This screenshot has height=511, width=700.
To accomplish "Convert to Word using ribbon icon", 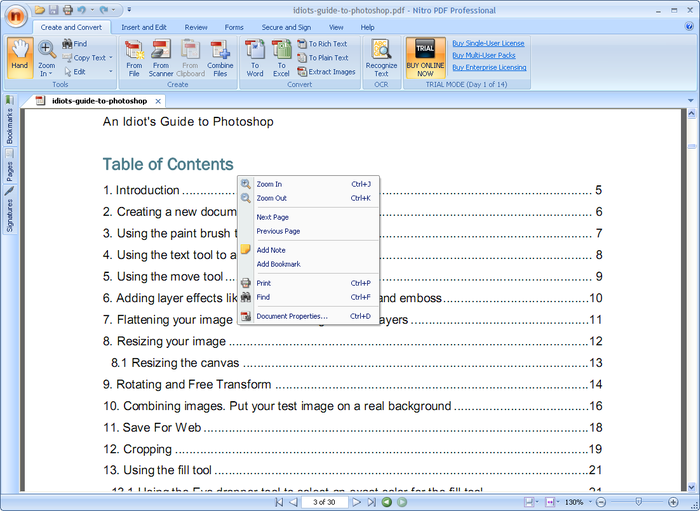I will point(255,58).
